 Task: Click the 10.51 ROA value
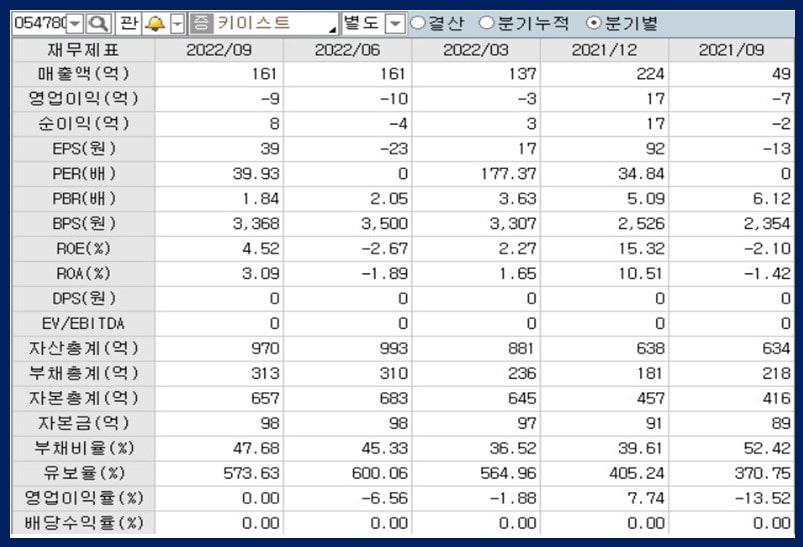click(642, 274)
